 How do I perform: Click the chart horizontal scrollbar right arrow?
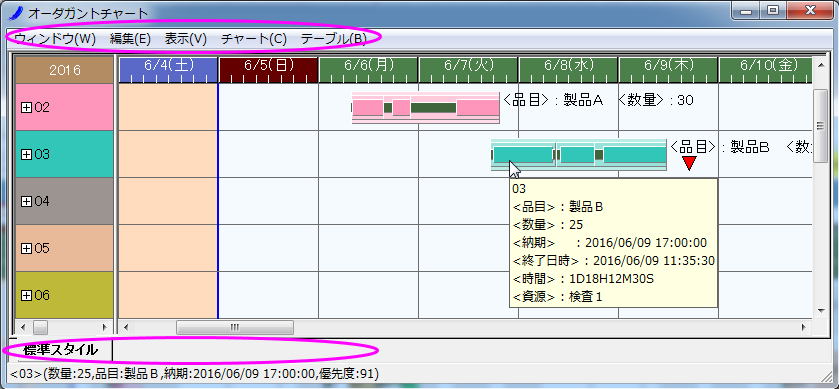click(x=803, y=327)
